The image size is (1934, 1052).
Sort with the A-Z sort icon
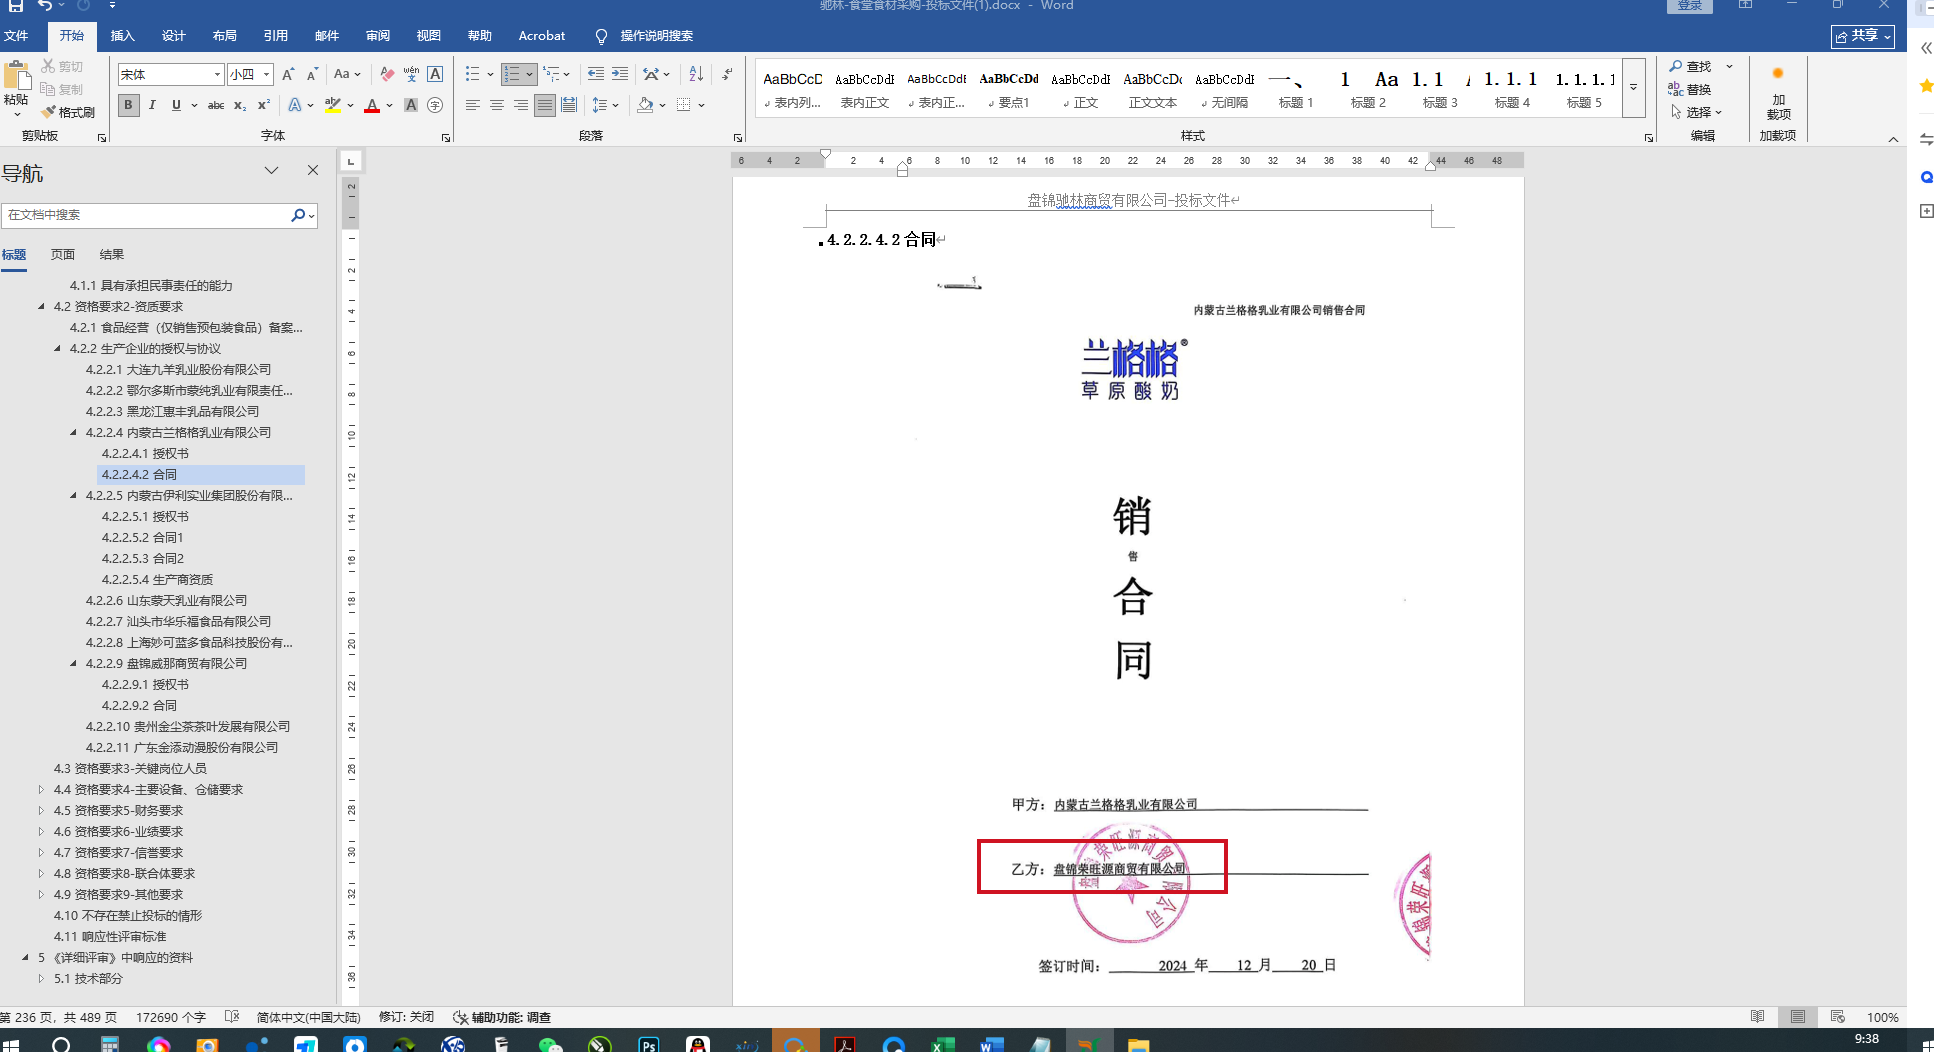click(x=696, y=74)
